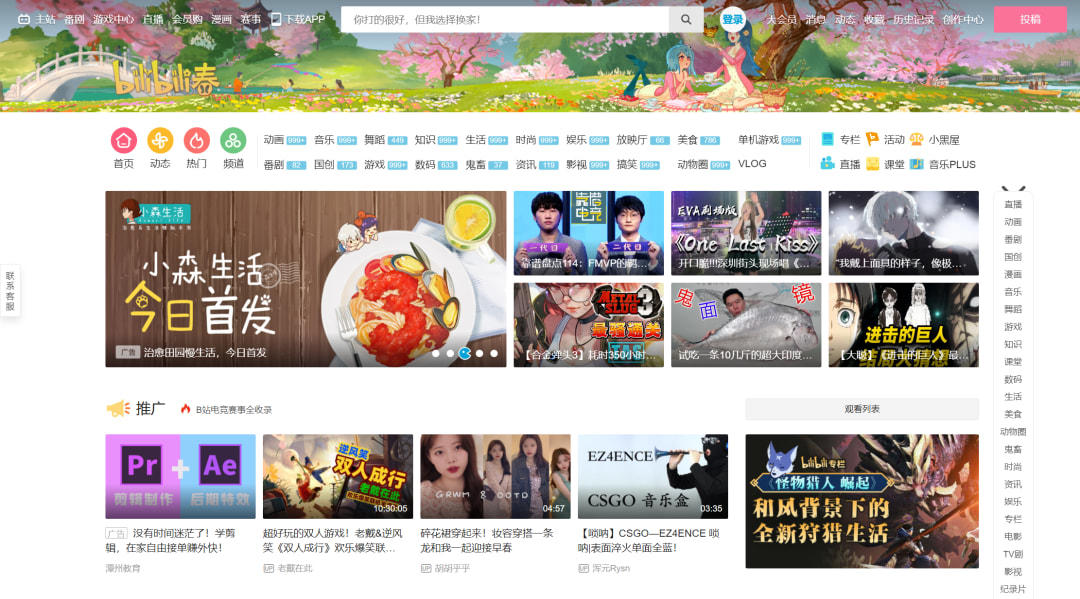
Task: Click the pink 投稿 button
Action: coord(1030,19)
